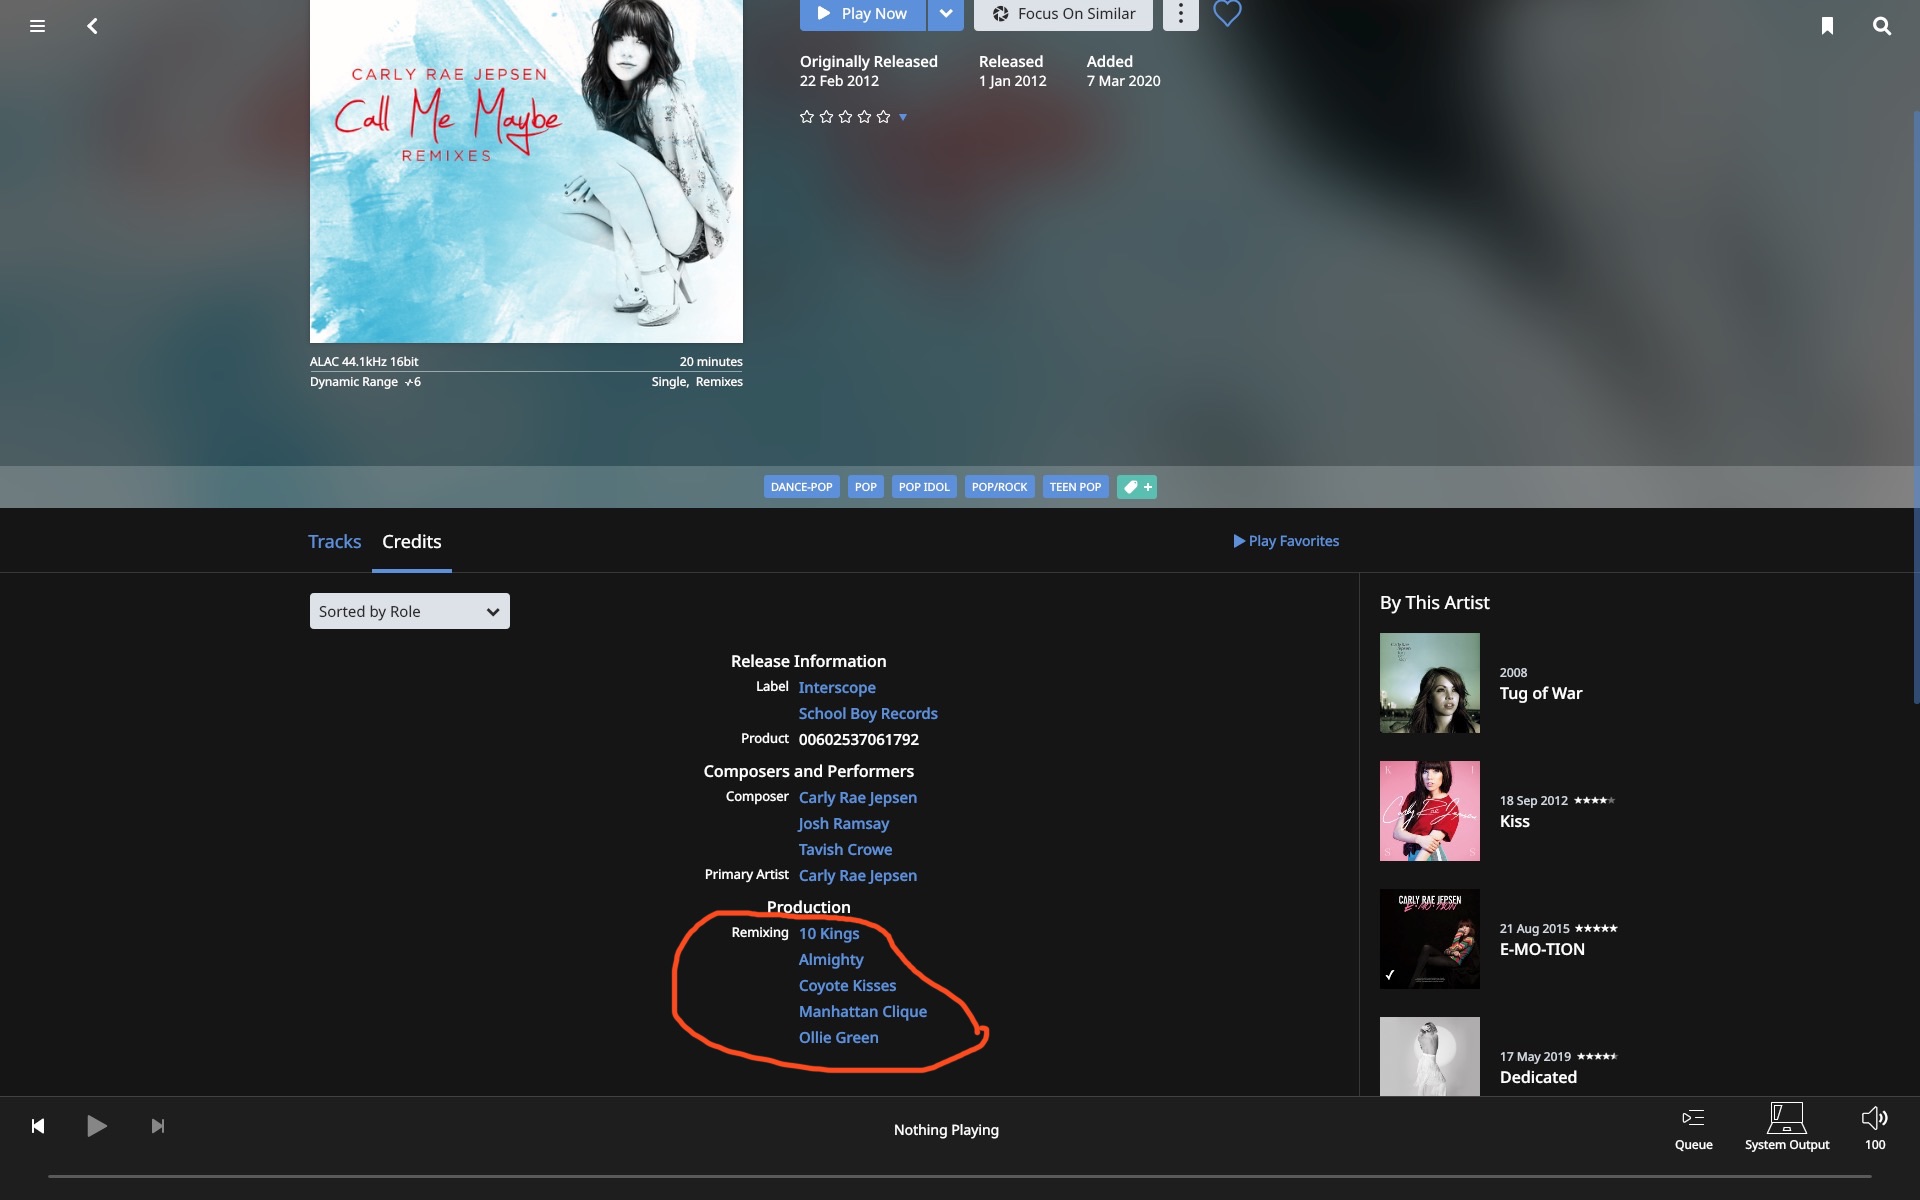This screenshot has height=1200, width=1920.
Task: Skip to next track
Action: click(x=157, y=1126)
